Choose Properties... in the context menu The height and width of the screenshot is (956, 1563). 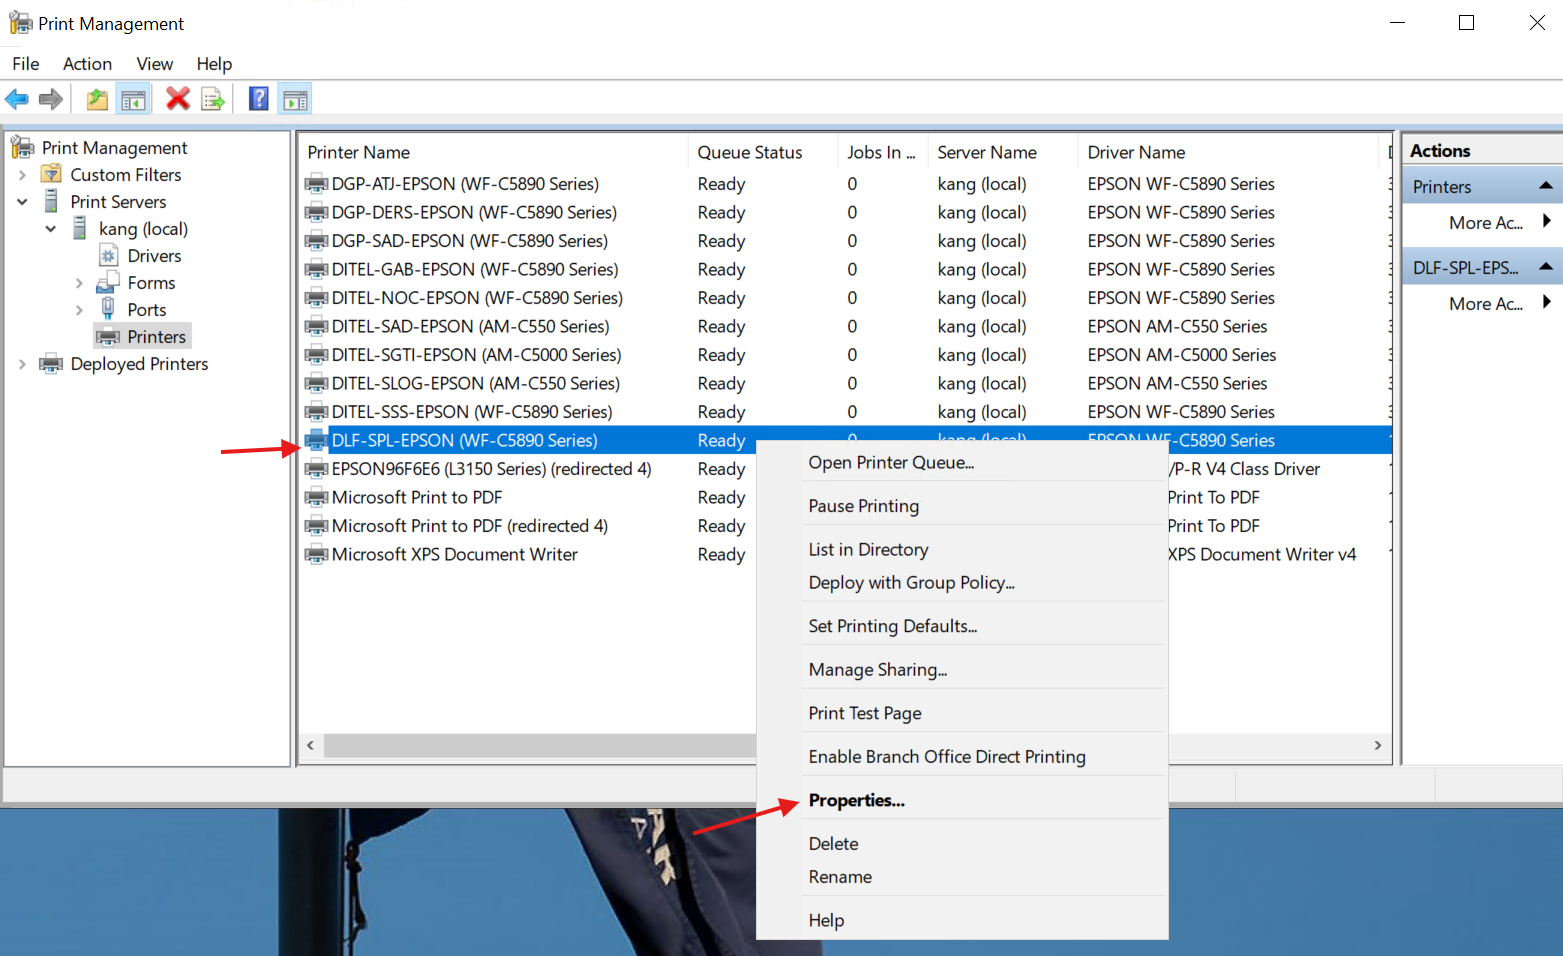coord(856,800)
